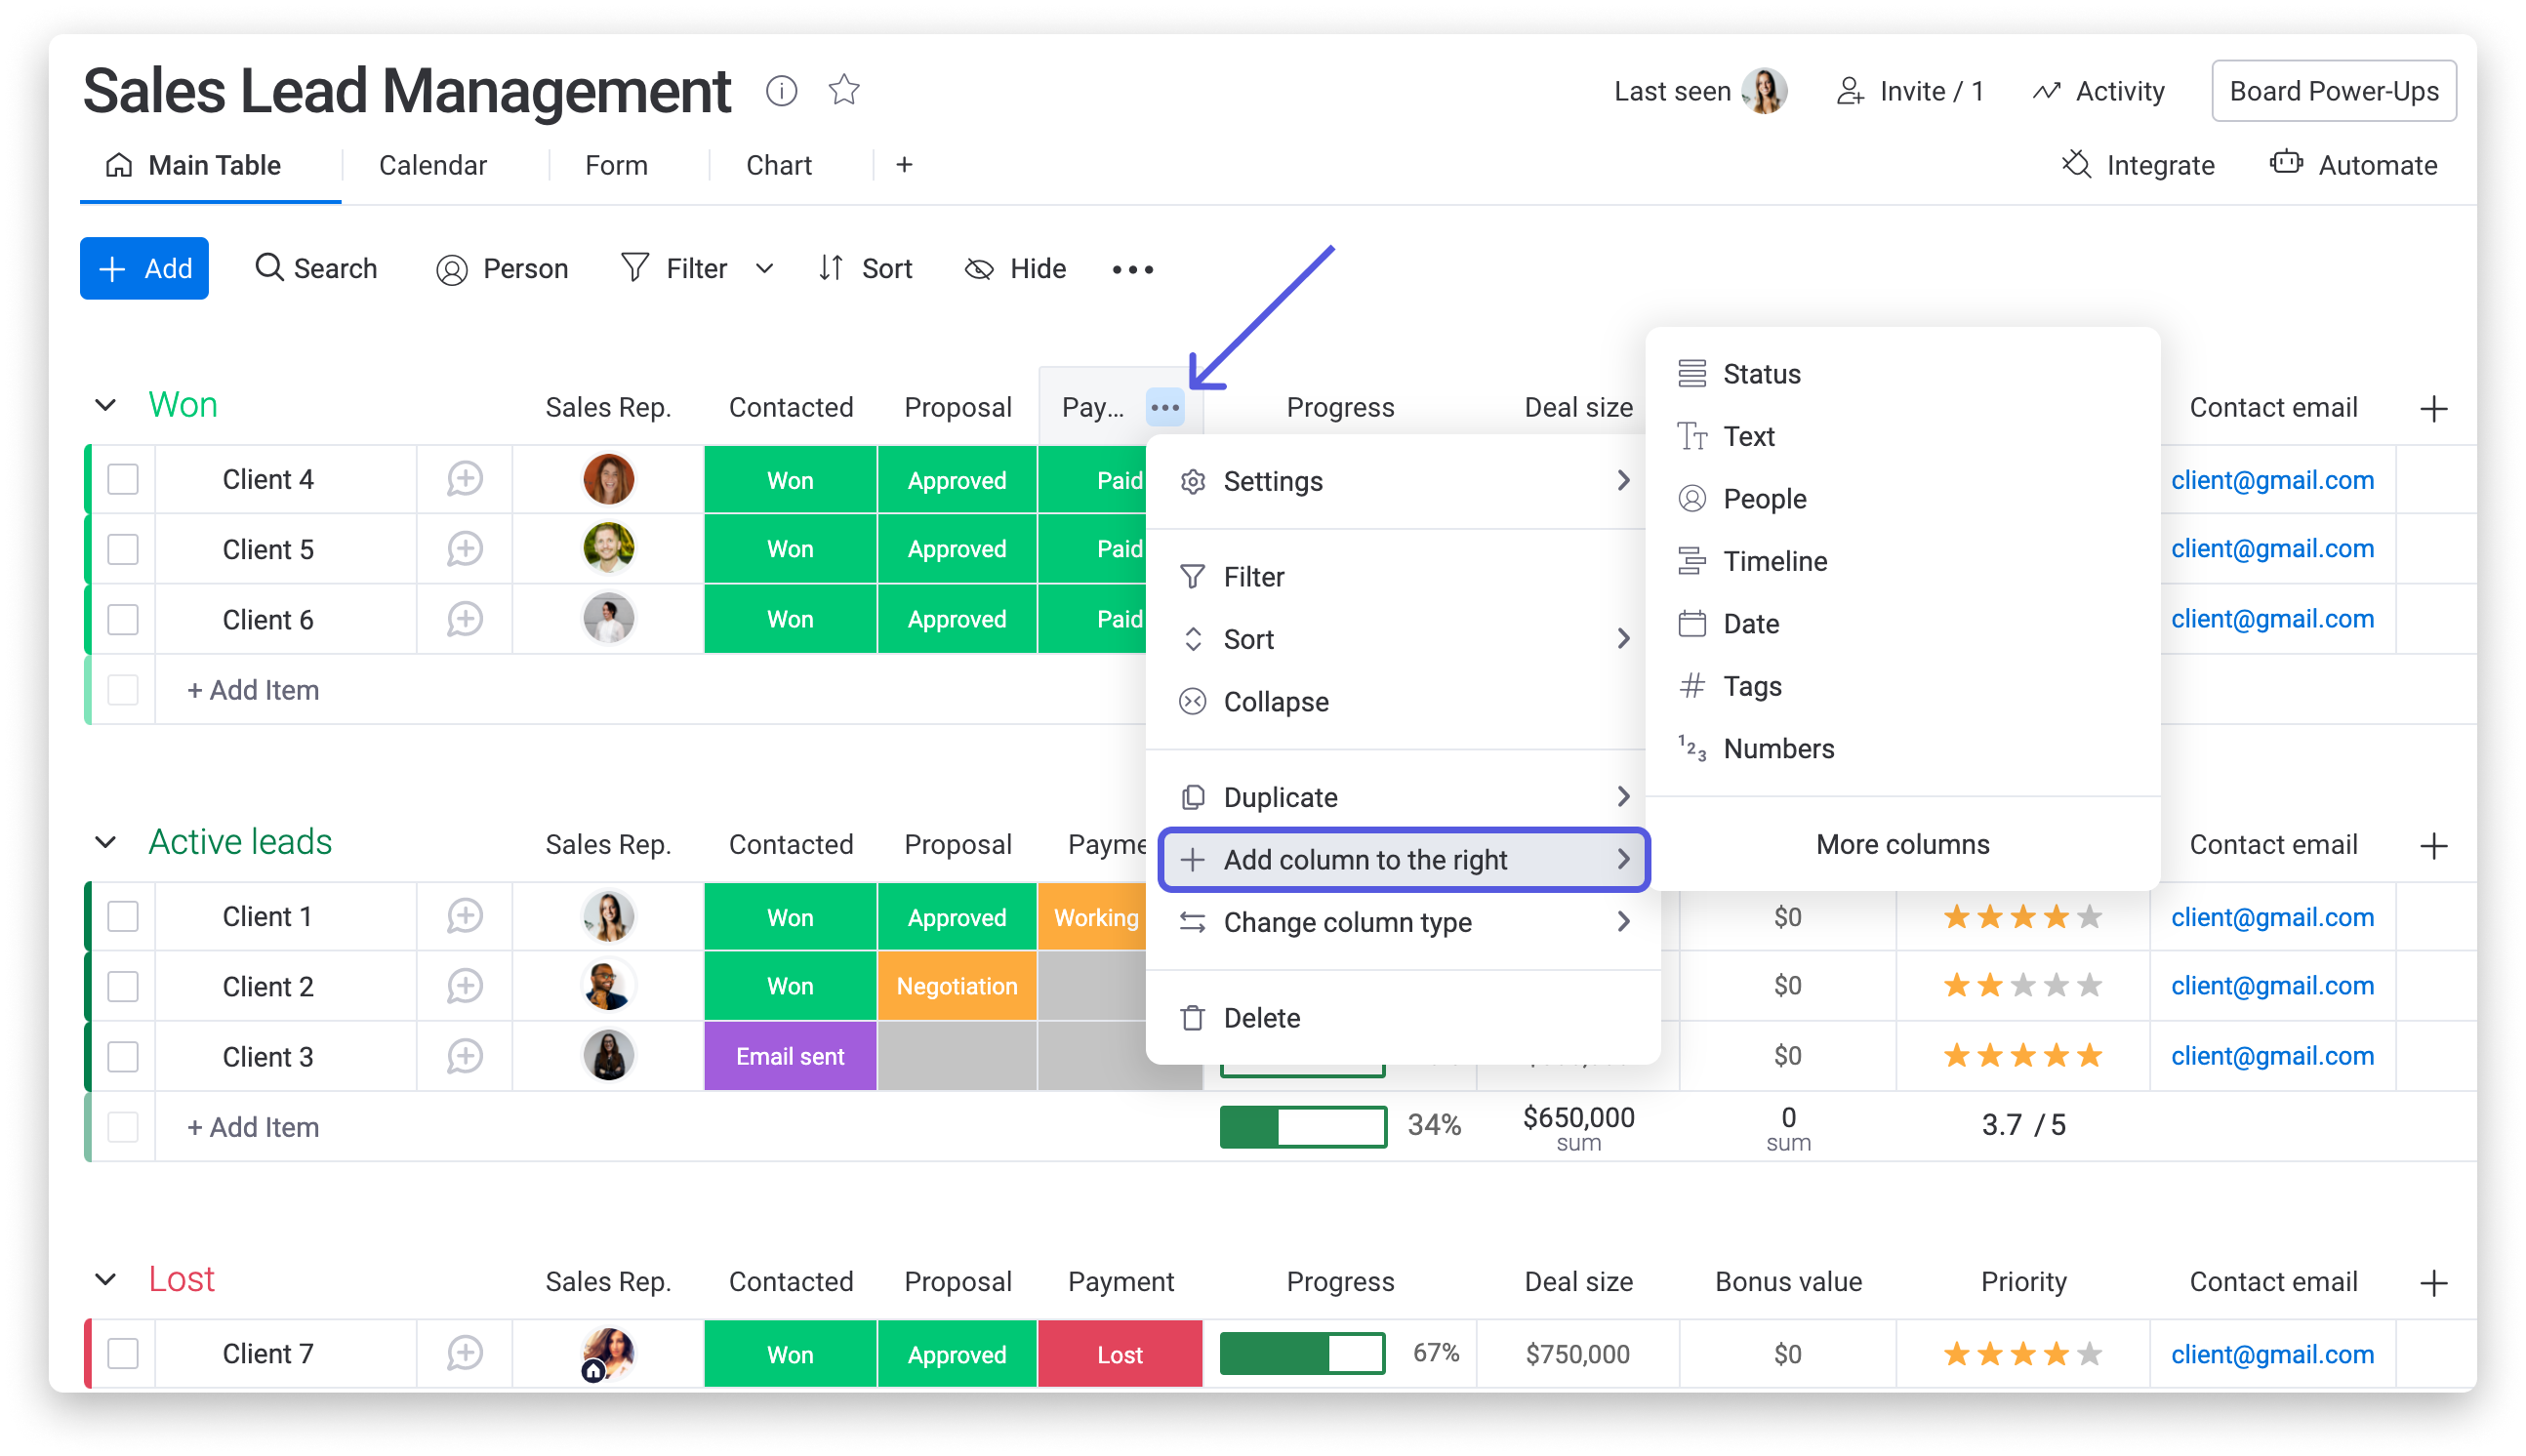Switch to the Calendar tab
The height and width of the screenshot is (1456, 2526).
432,165
